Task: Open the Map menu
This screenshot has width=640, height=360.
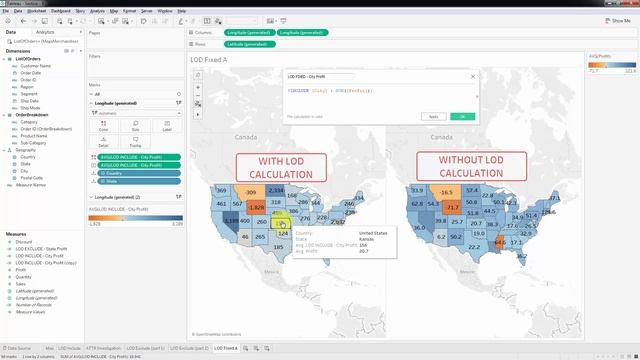Action: click(114, 11)
